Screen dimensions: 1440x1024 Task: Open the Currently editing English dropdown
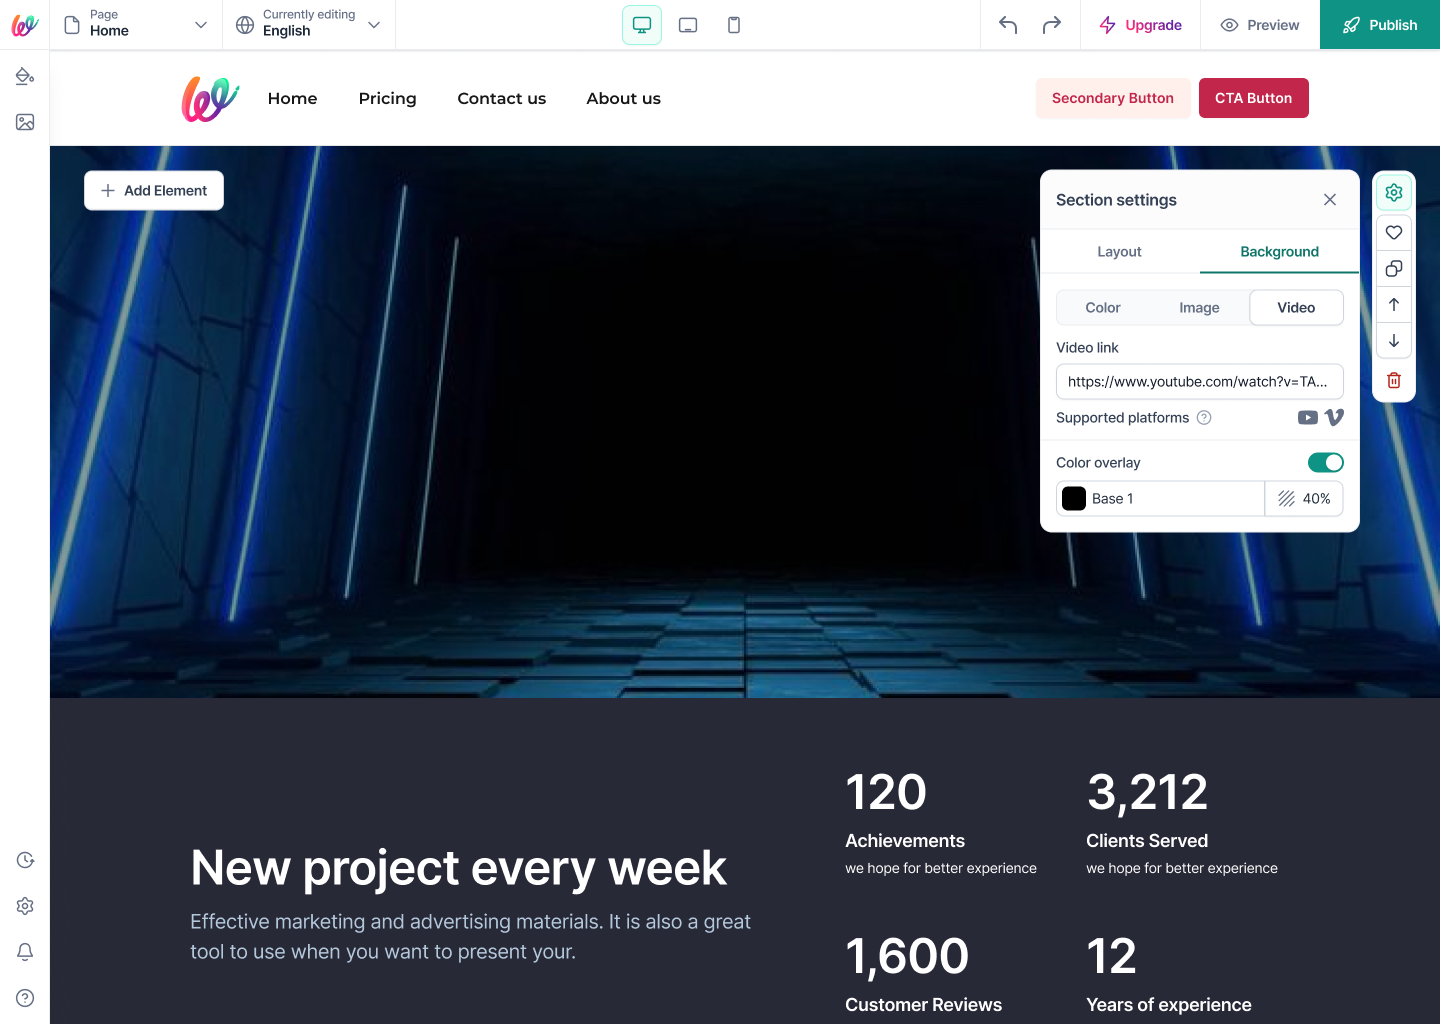pos(309,25)
